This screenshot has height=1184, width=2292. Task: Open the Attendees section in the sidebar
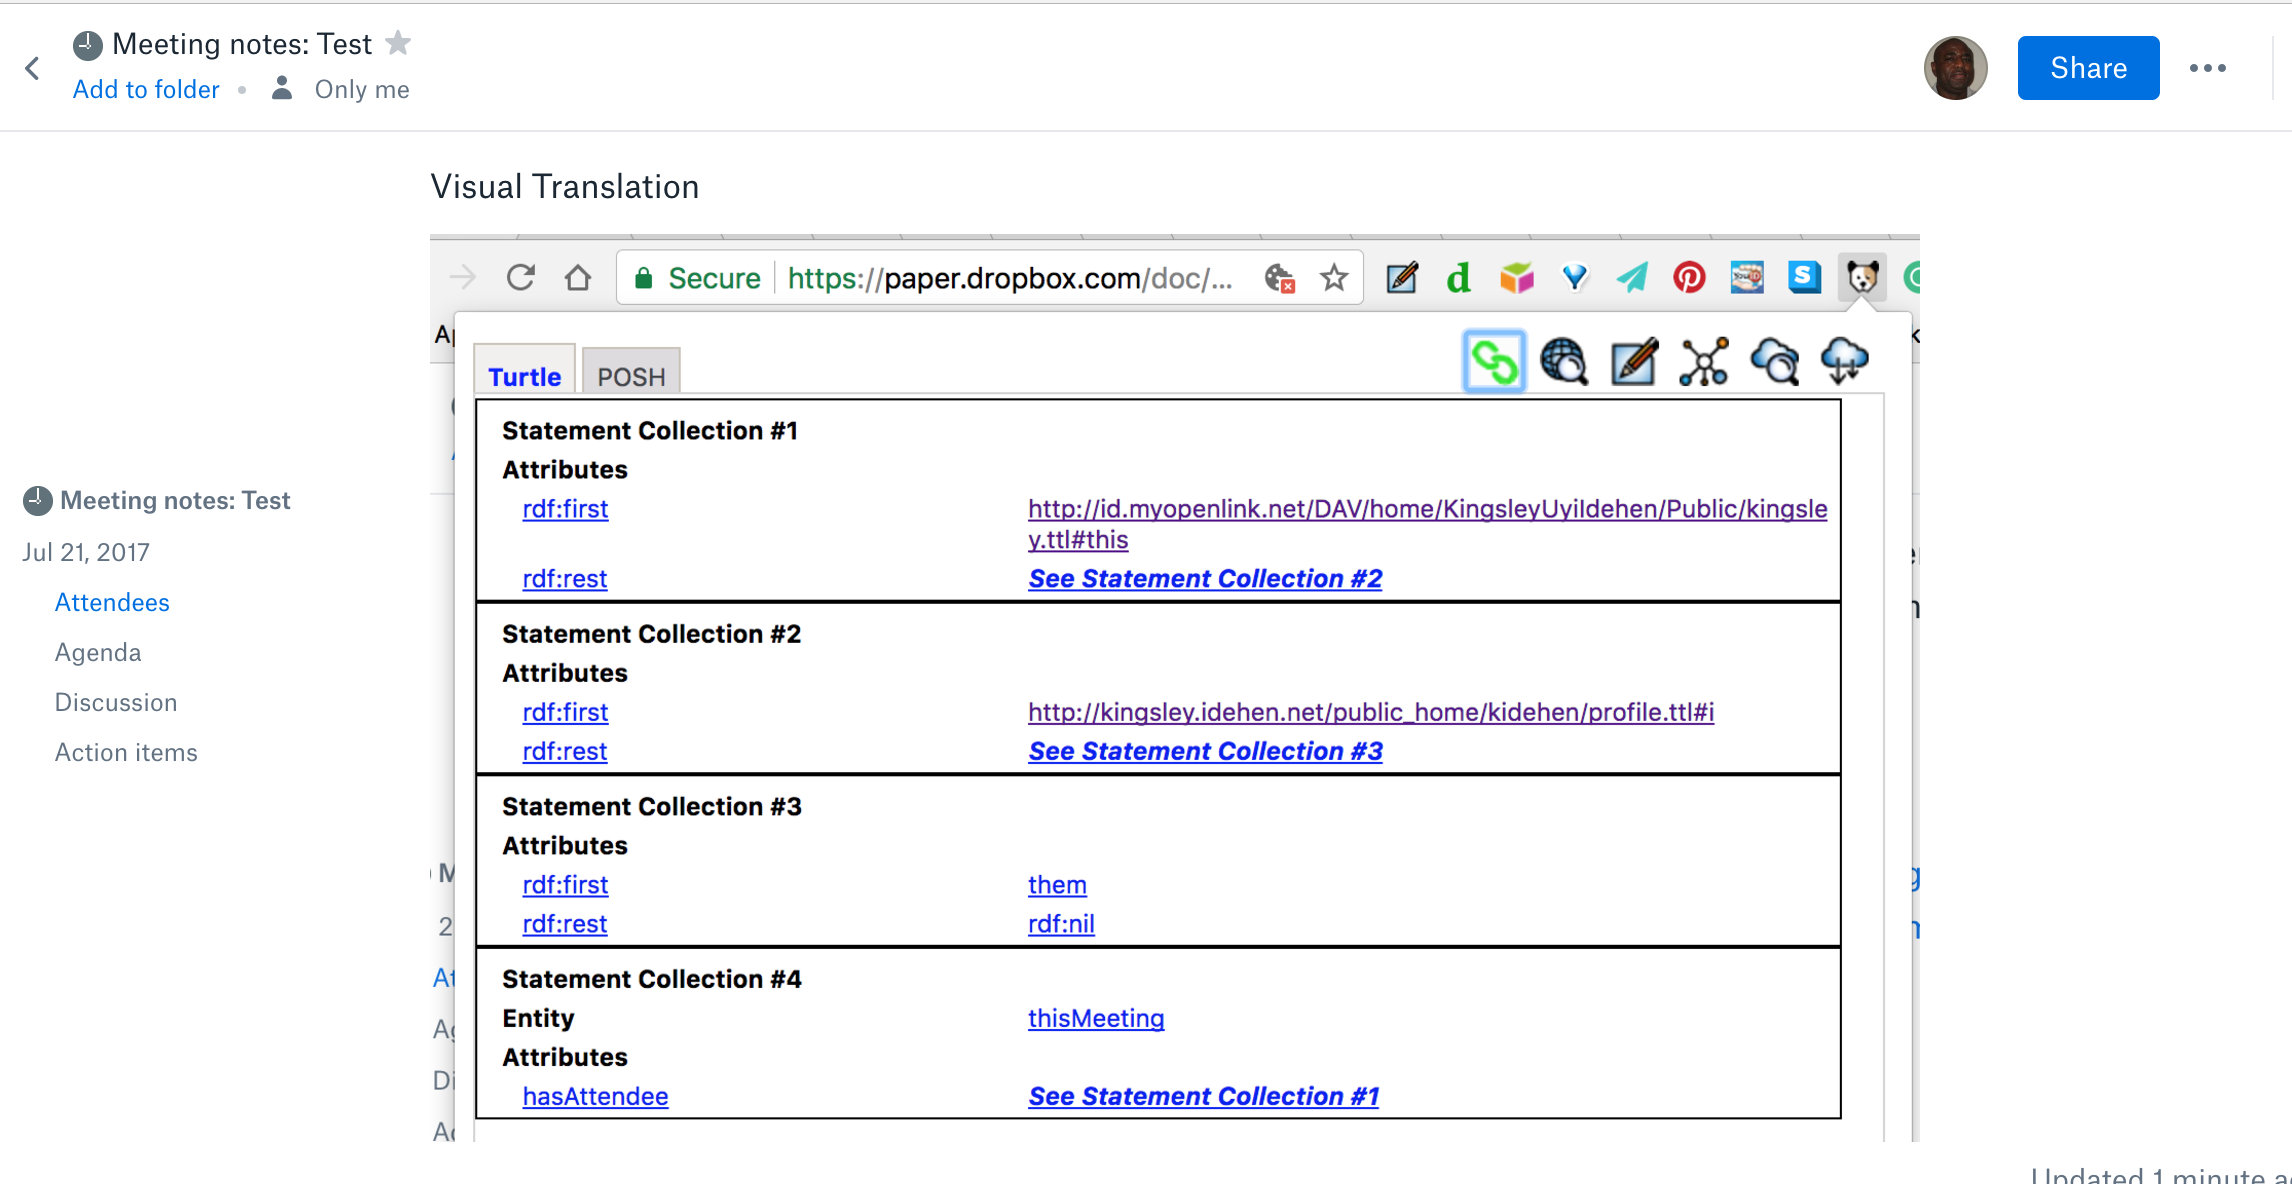click(111, 602)
